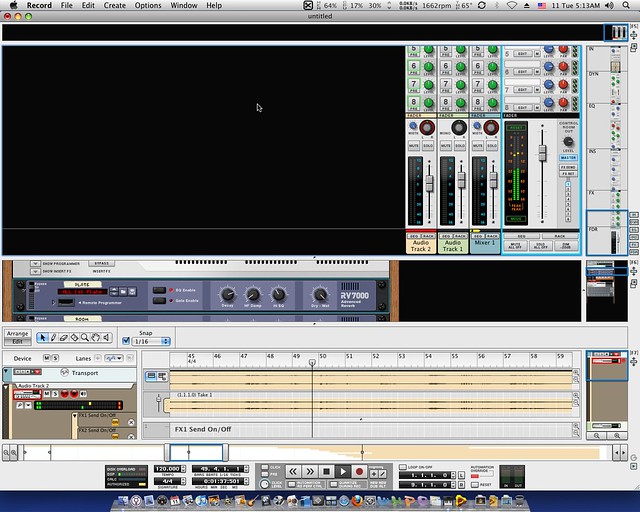This screenshot has width=640, height=512.
Task: Click Automation Override Reset button
Action: click(x=475, y=485)
